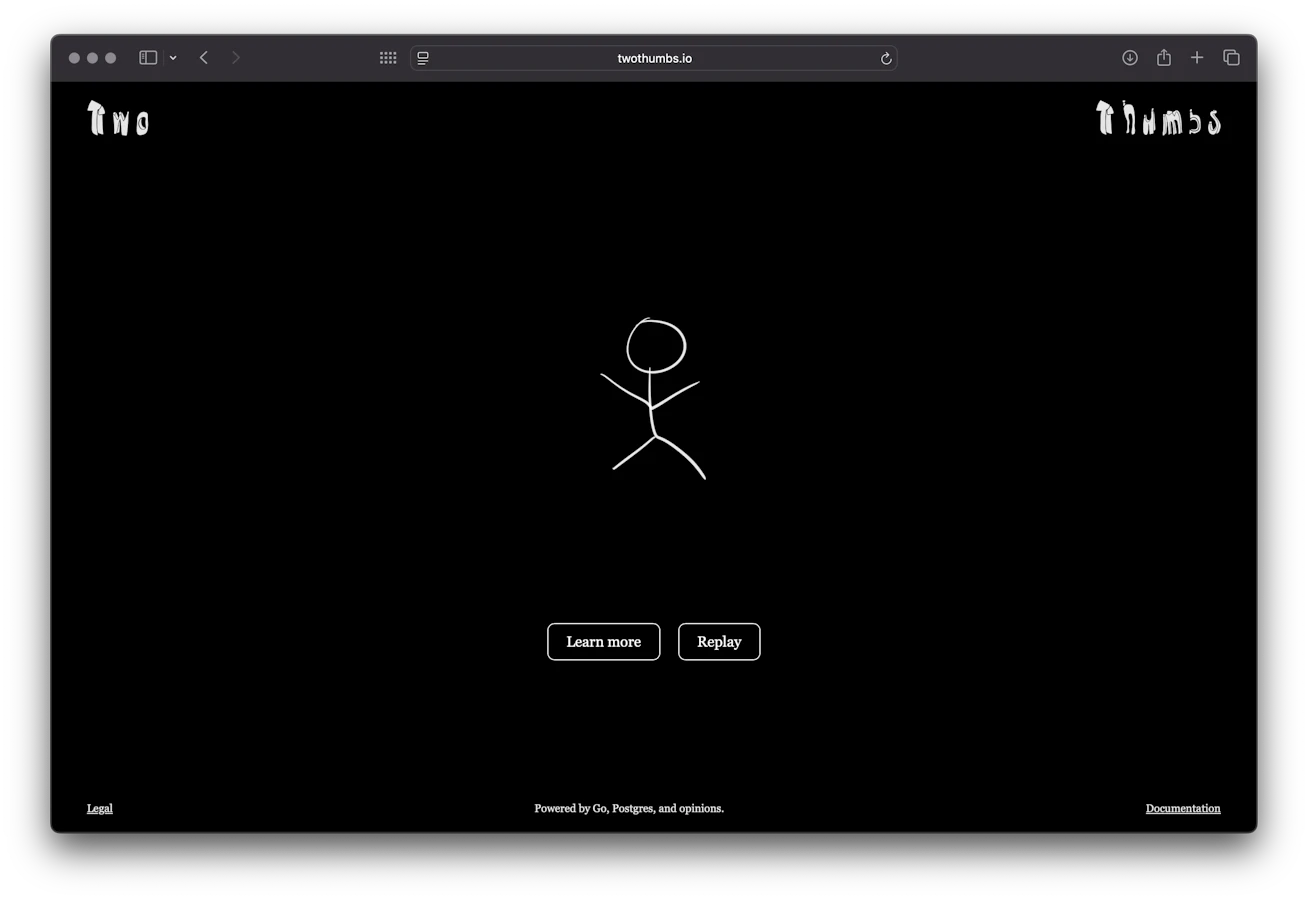Image resolution: width=1308 pixels, height=900 pixels.
Task: Open the page menu icon in address bar
Action: click(x=423, y=58)
